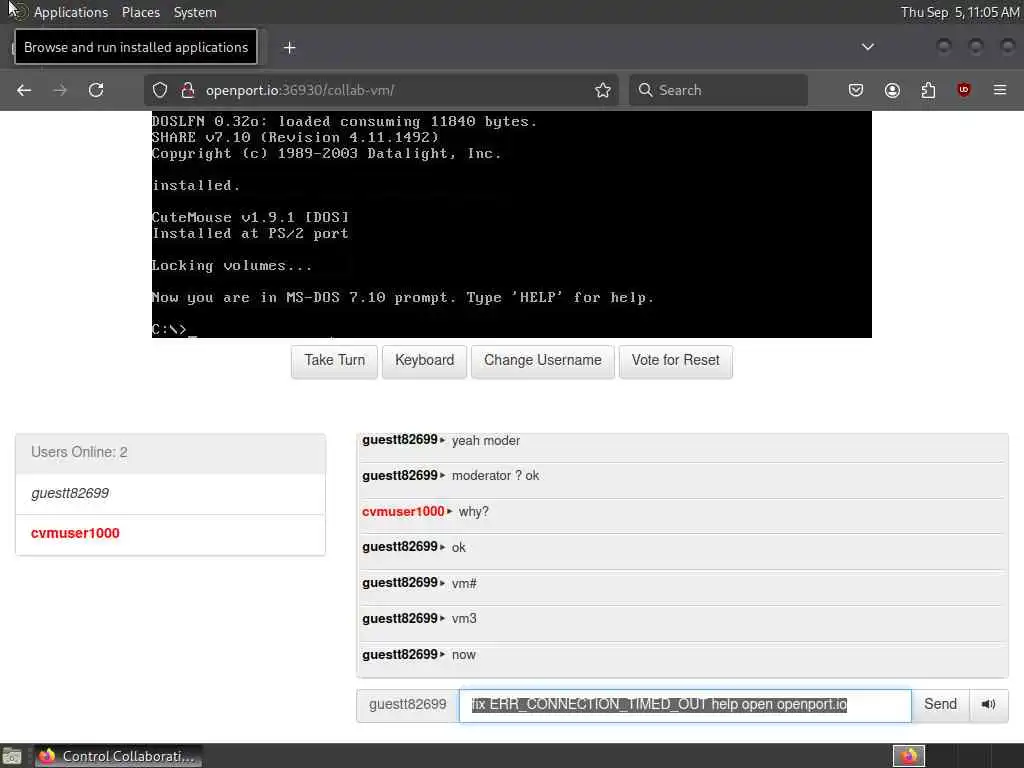Click the address bar URL
1024x768 pixels.
[x=300, y=90]
